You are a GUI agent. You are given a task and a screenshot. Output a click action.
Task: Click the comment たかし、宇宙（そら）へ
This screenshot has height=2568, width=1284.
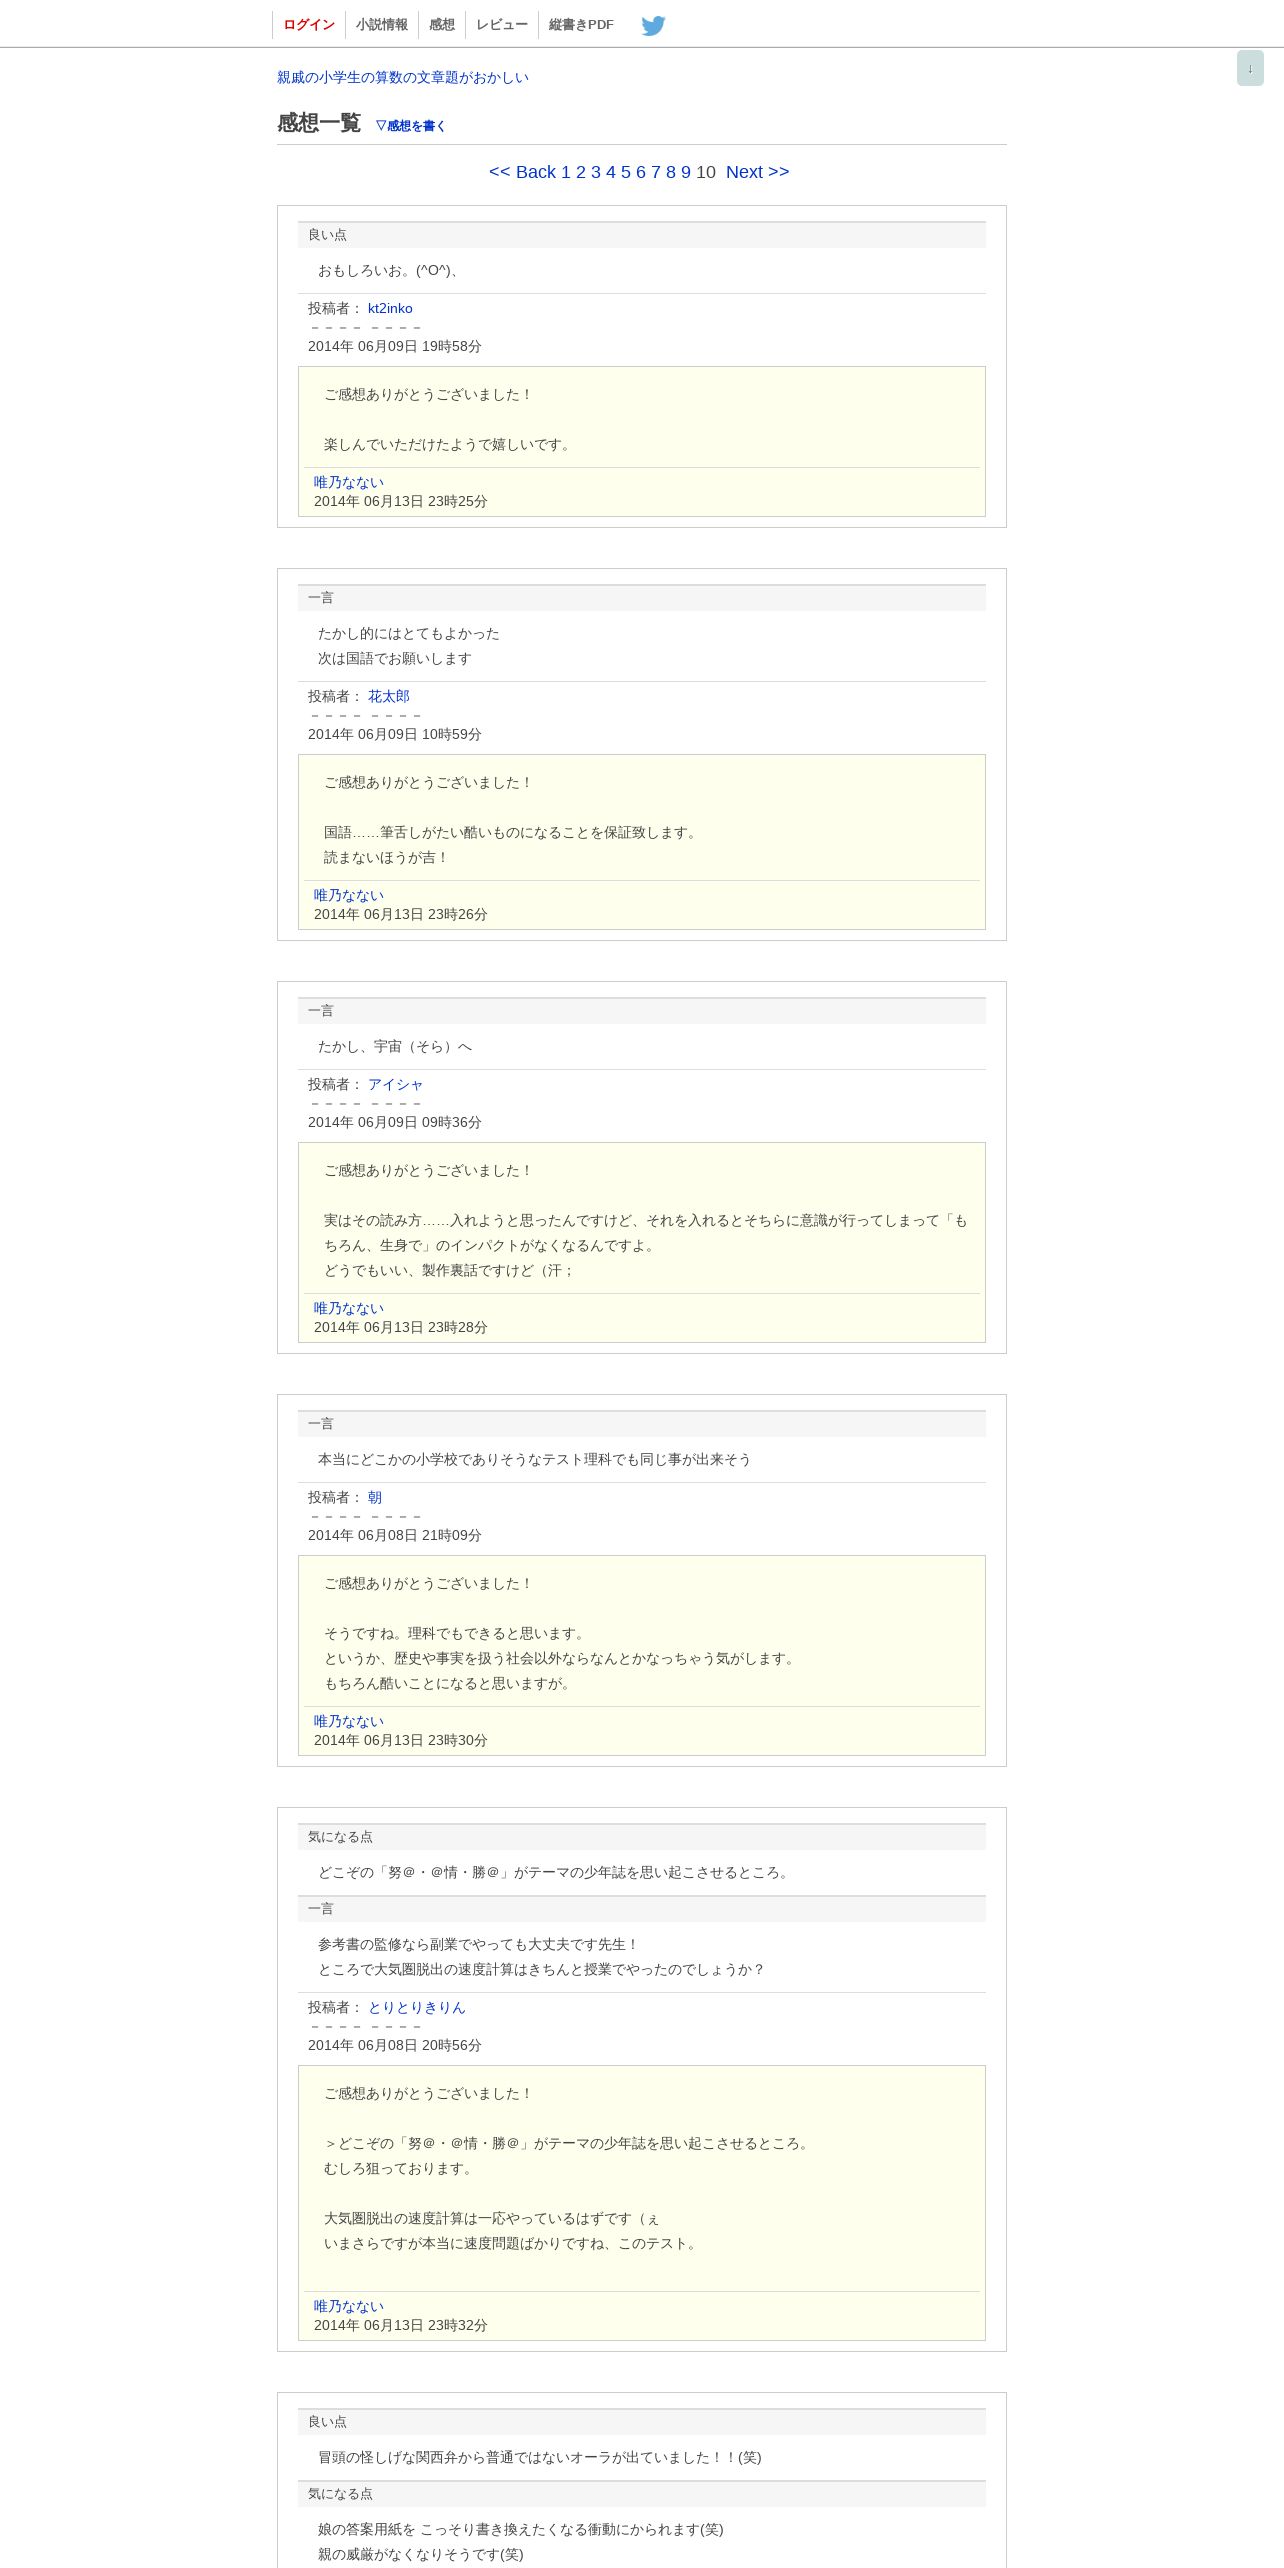[395, 1047]
